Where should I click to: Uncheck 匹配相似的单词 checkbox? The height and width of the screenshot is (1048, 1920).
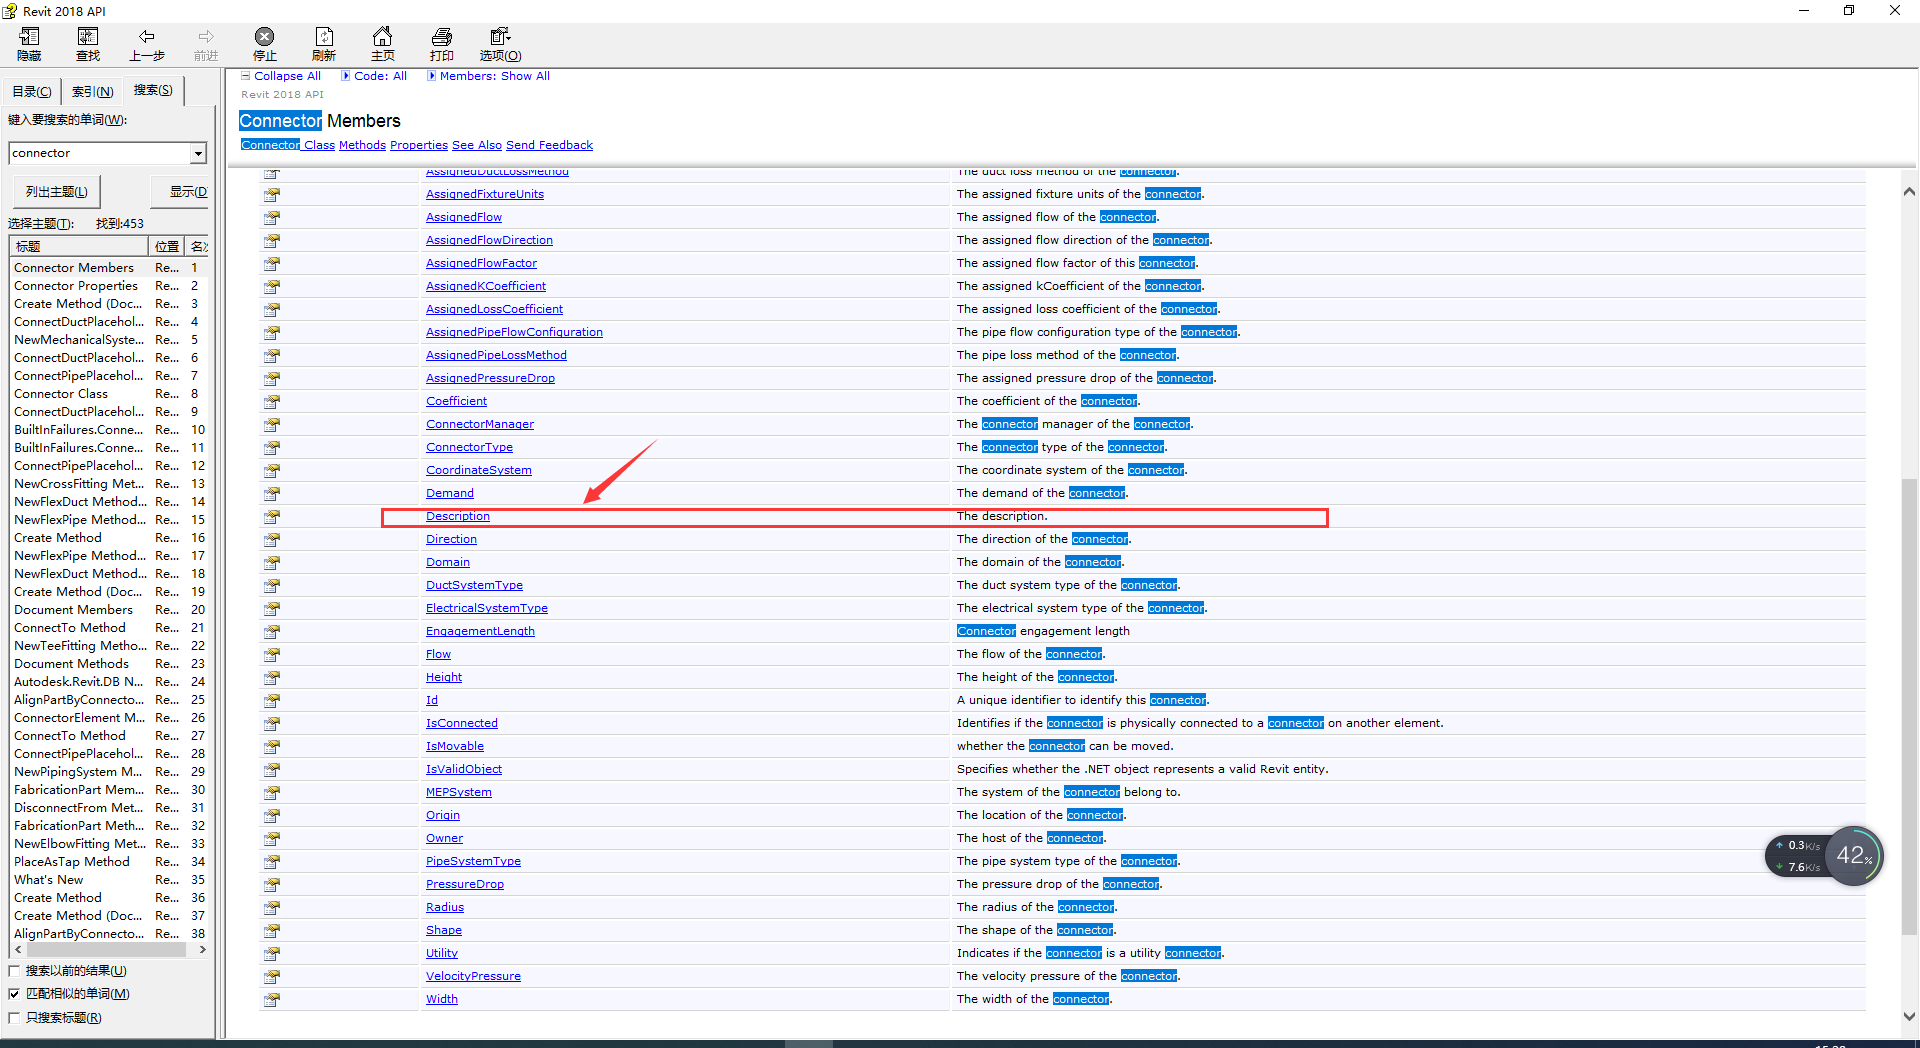pyautogui.click(x=14, y=994)
